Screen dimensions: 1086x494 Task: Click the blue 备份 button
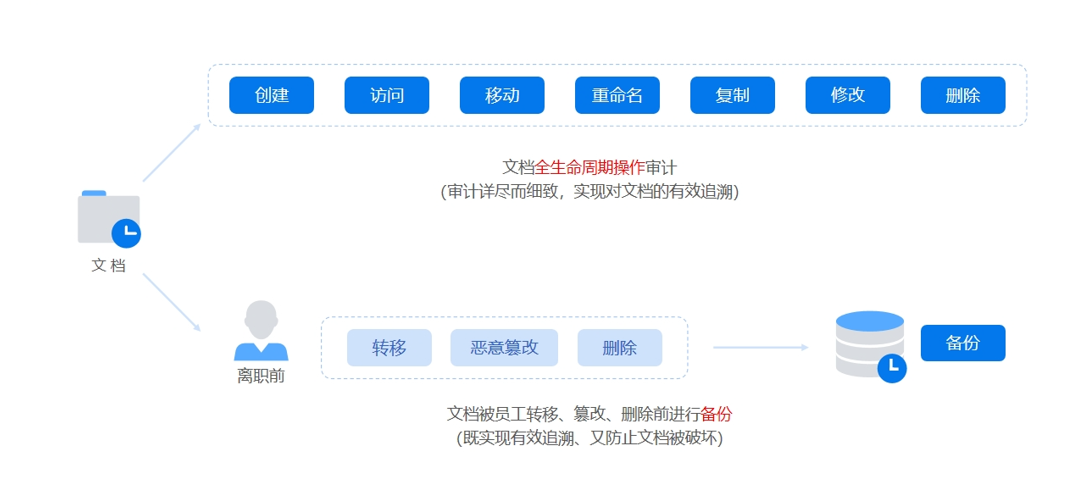[x=963, y=343]
